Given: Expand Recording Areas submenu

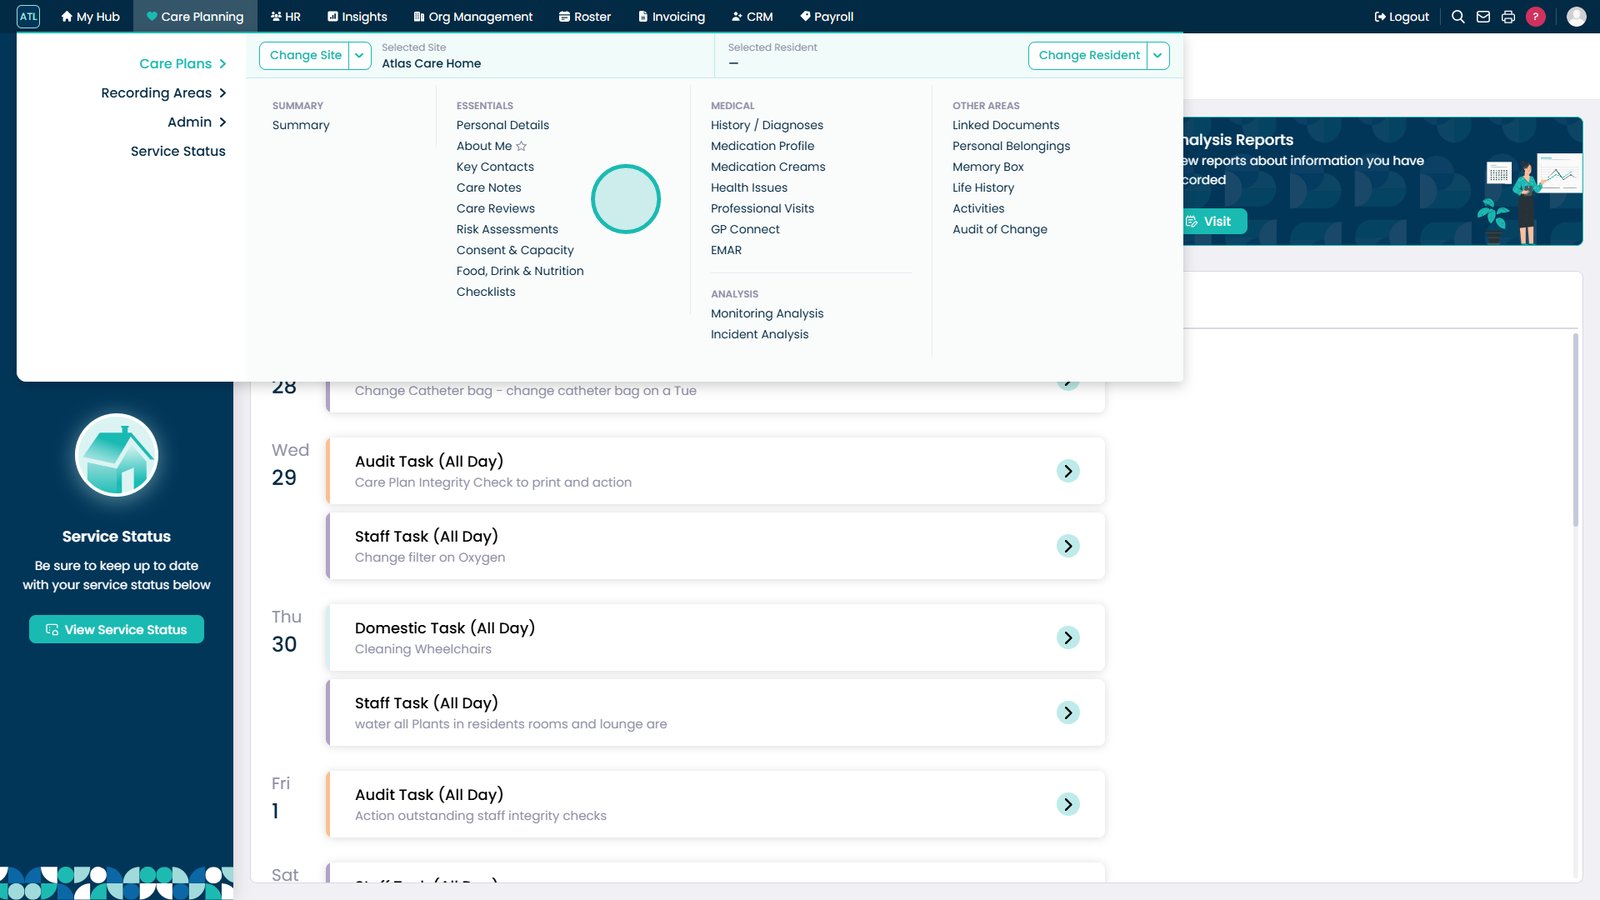Looking at the screenshot, I should [164, 93].
